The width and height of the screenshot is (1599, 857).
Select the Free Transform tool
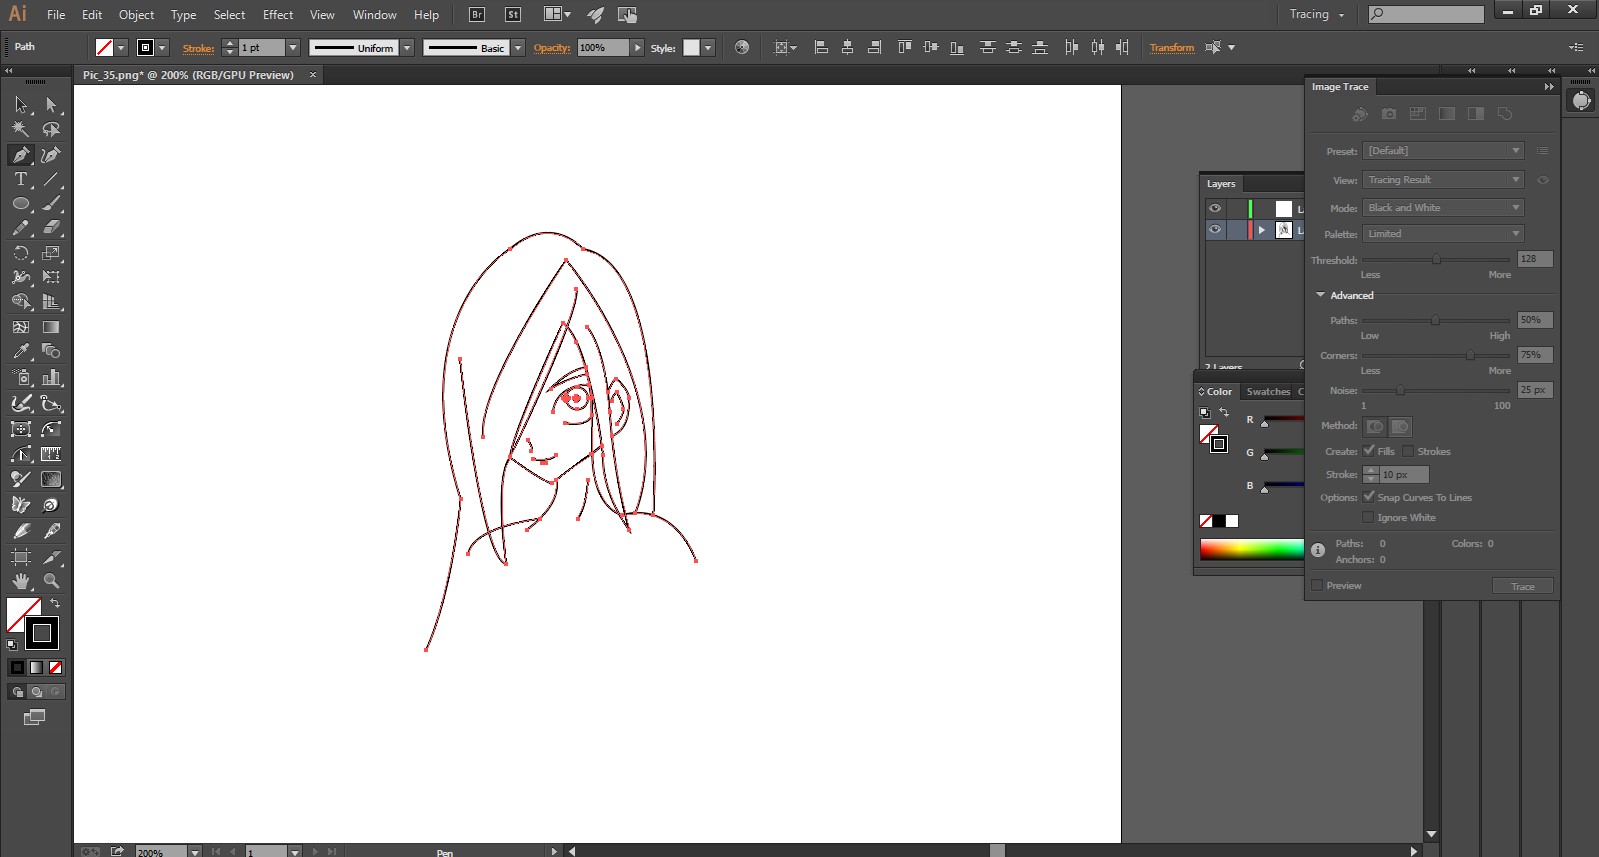(51, 277)
